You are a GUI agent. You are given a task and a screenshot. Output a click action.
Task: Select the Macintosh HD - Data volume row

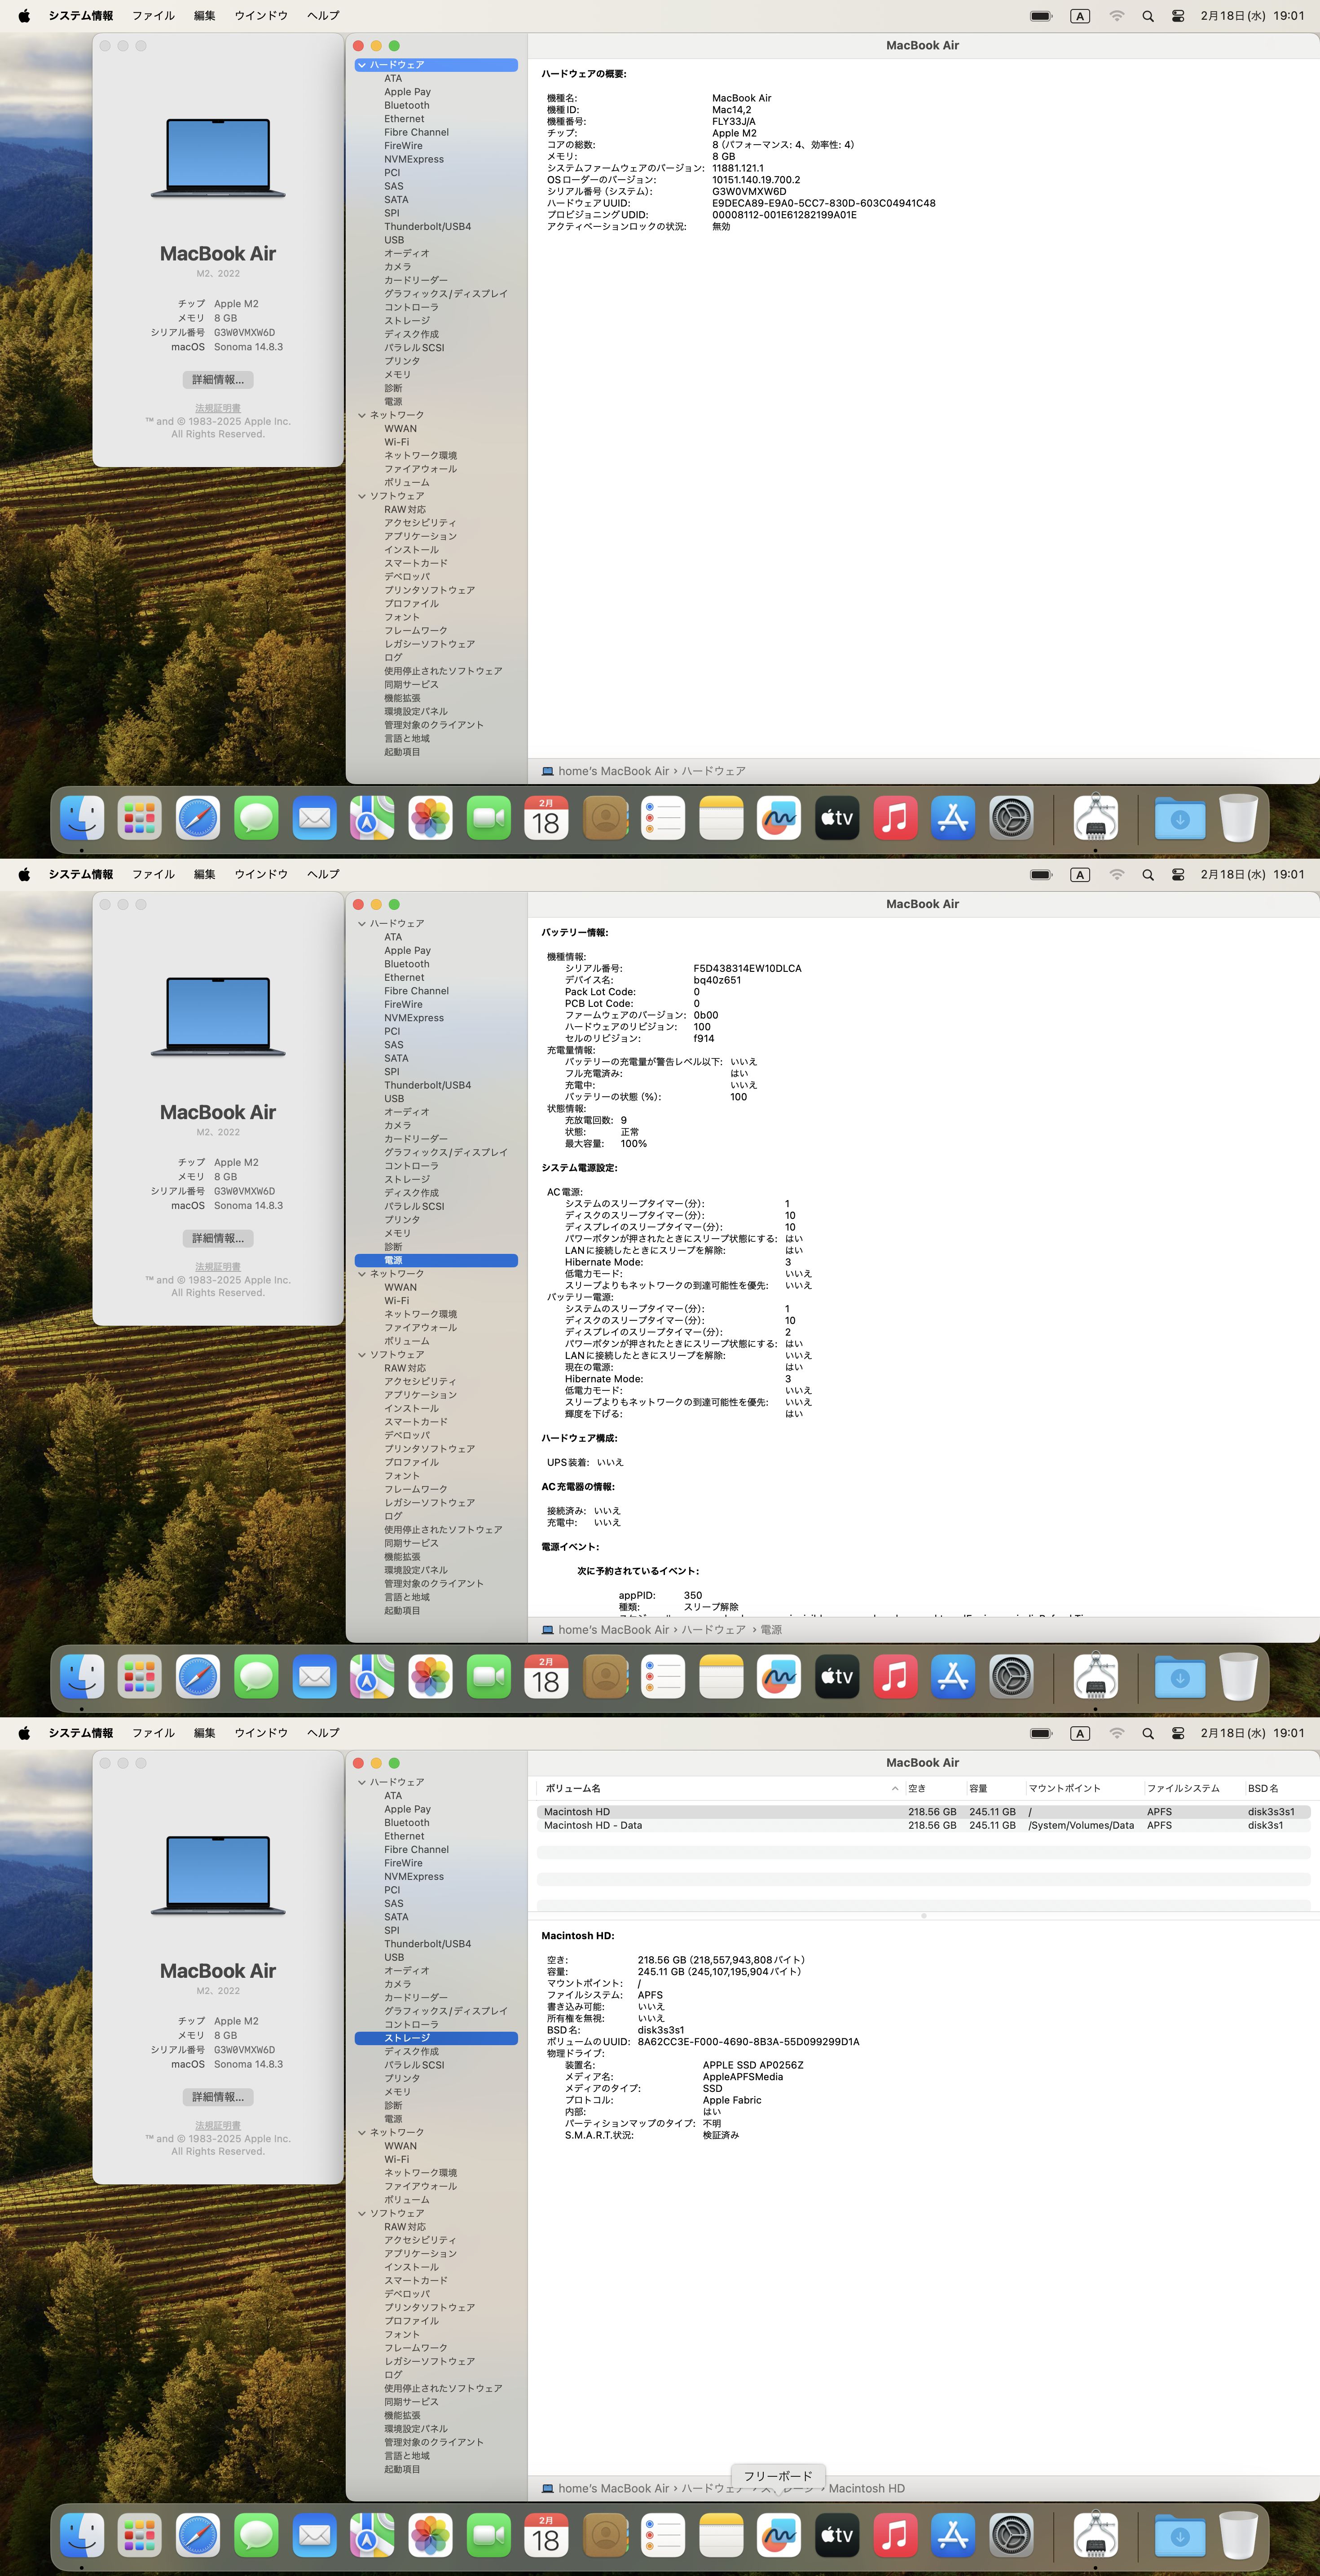click(x=593, y=1825)
